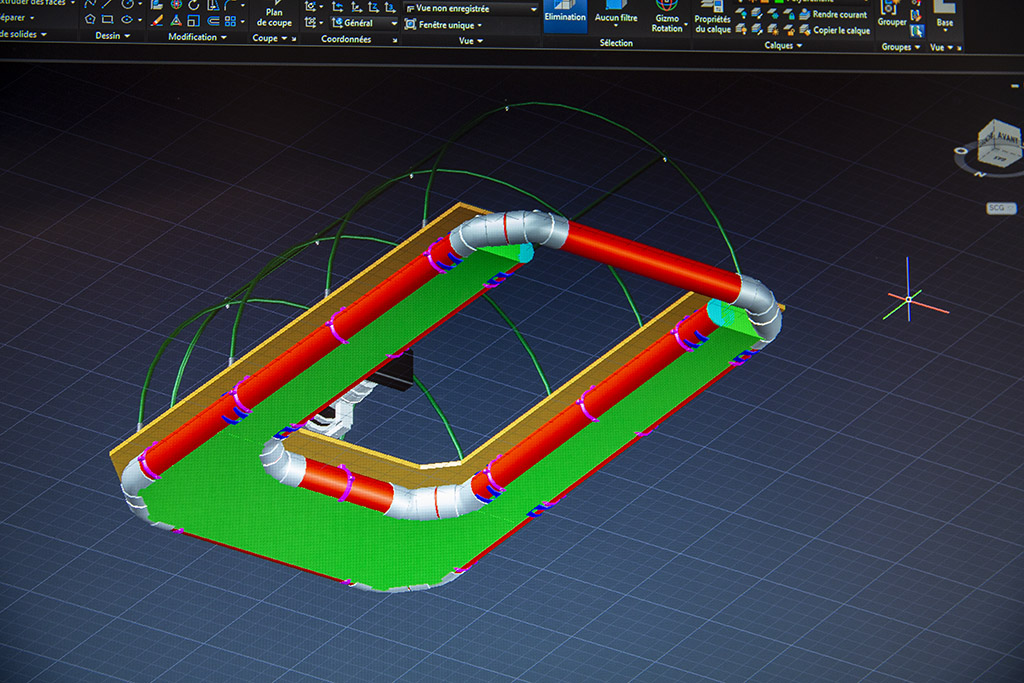Open the array tool variants dropdown arrow
Screen dimensions: 1024x683
(243, 23)
